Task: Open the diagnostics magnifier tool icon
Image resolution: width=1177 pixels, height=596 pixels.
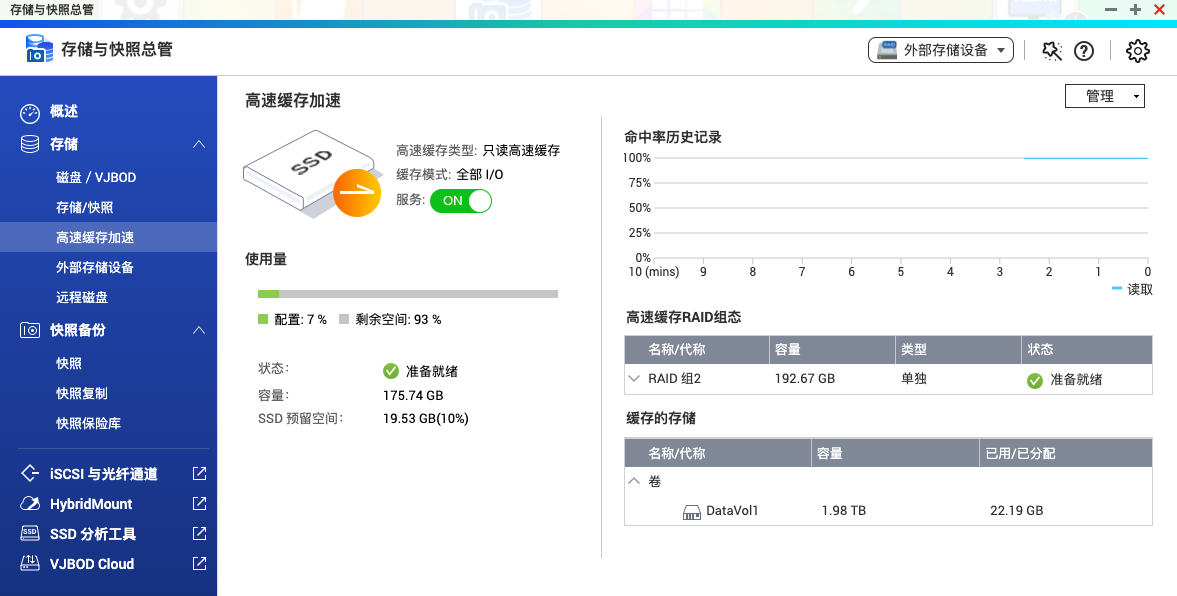Action: click(1050, 50)
